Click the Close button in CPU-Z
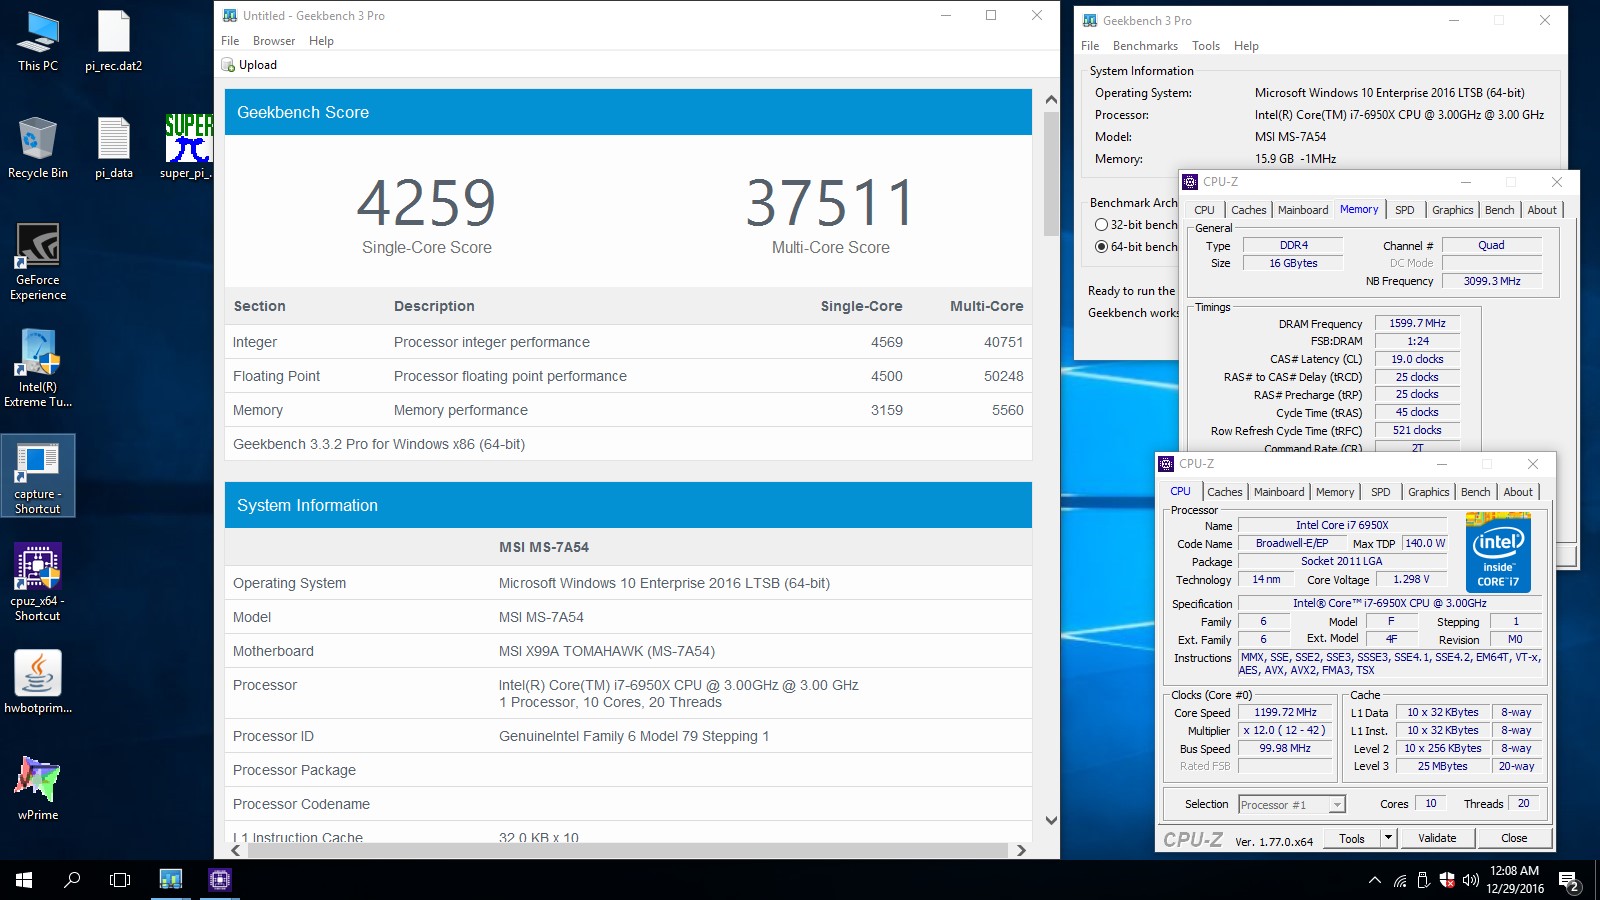This screenshot has width=1600, height=900. (1514, 838)
